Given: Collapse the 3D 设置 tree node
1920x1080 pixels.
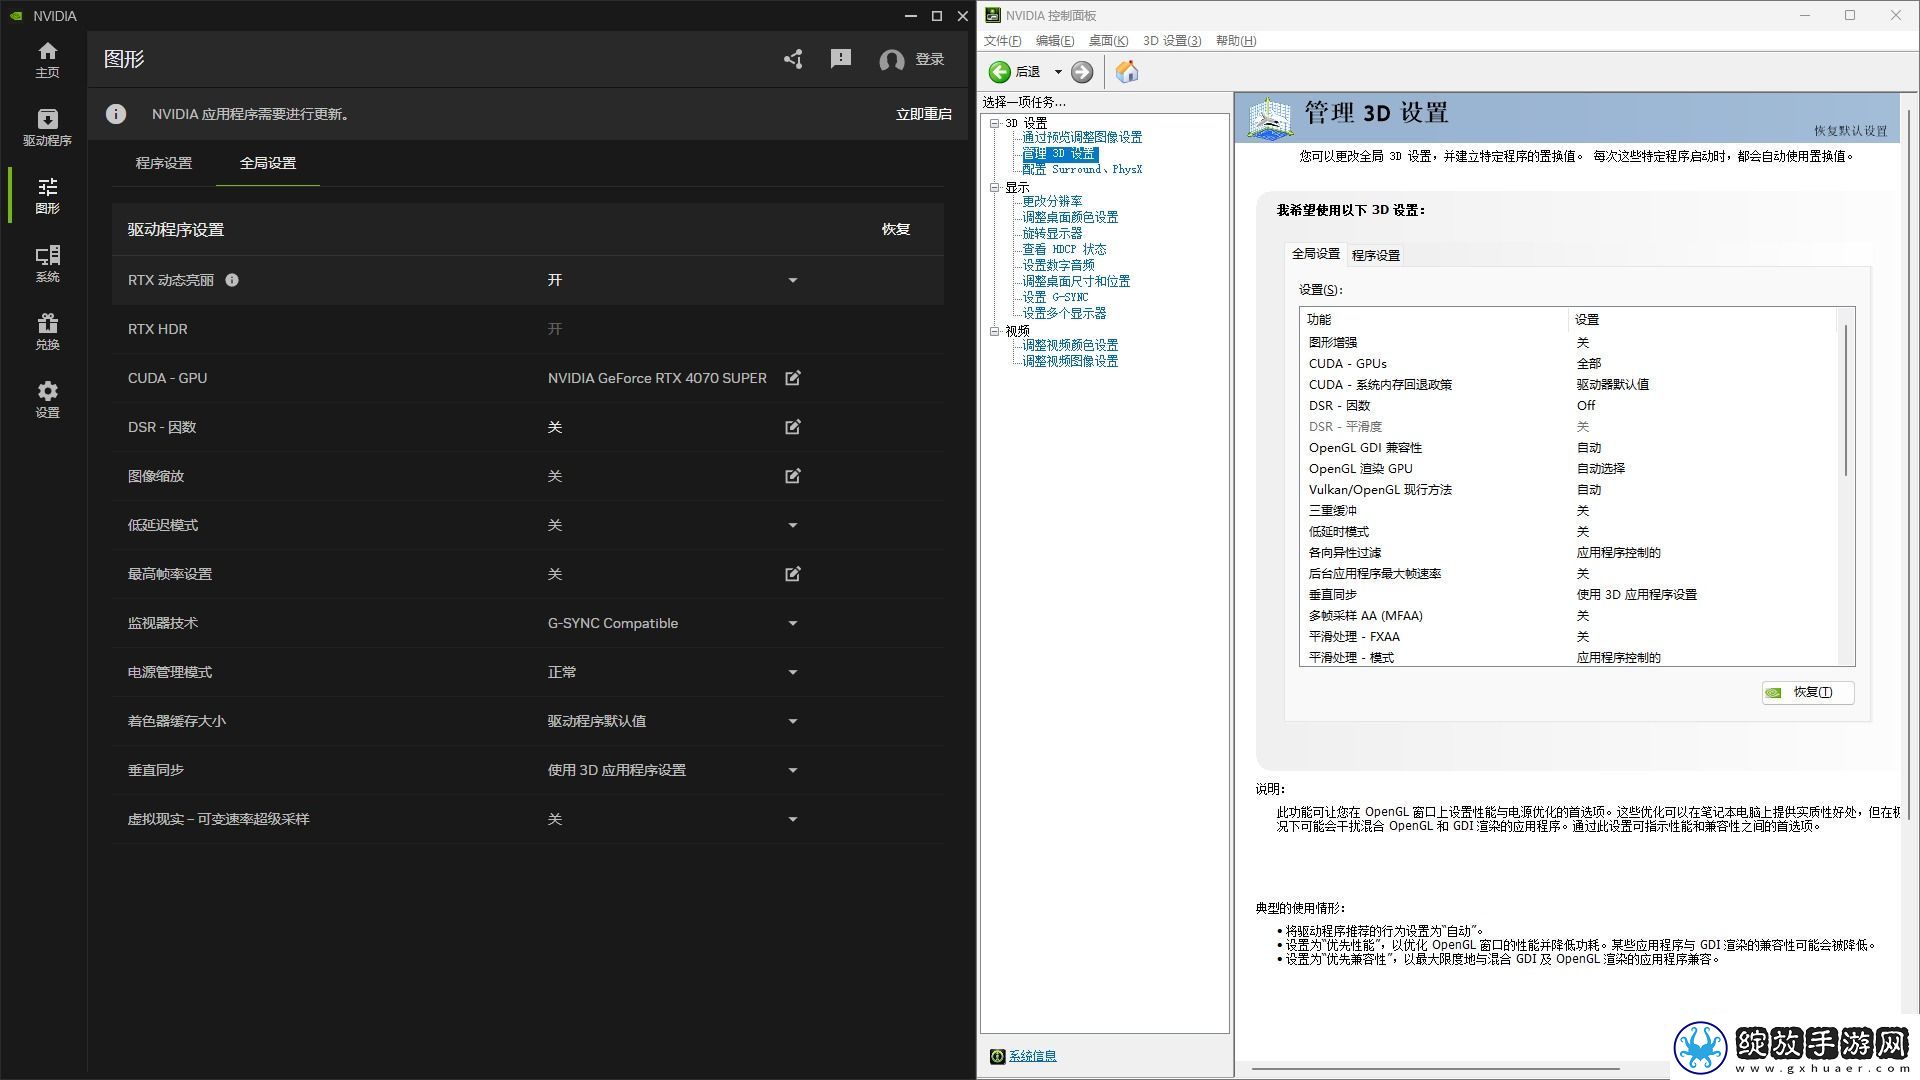Looking at the screenshot, I should pyautogui.click(x=995, y=124).
